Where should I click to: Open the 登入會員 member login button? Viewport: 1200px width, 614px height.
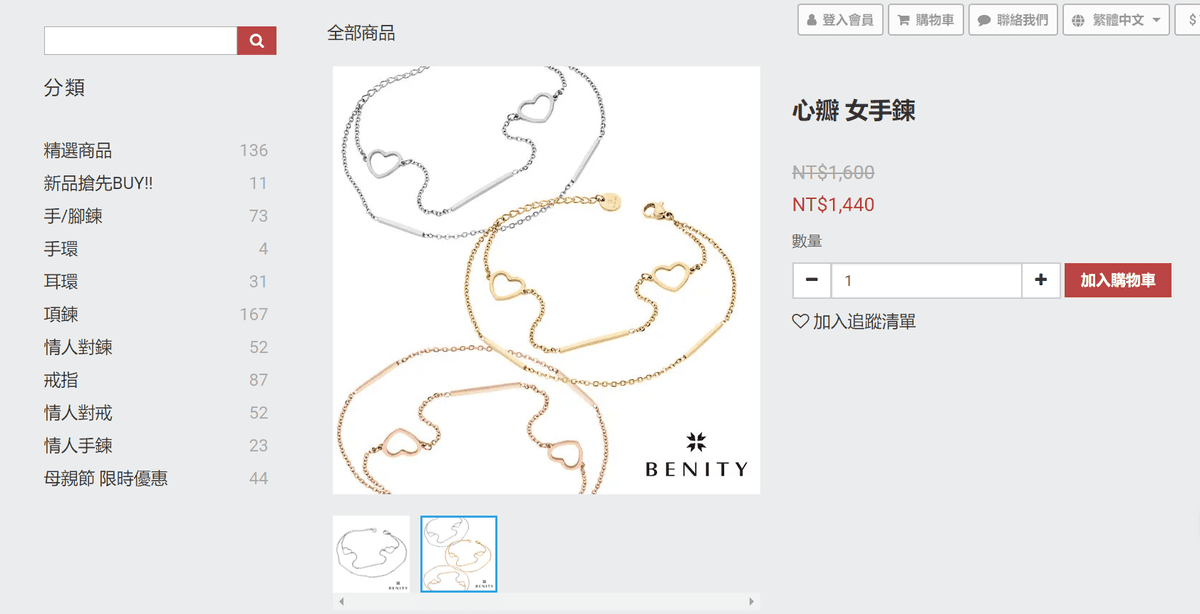[840, 20]
